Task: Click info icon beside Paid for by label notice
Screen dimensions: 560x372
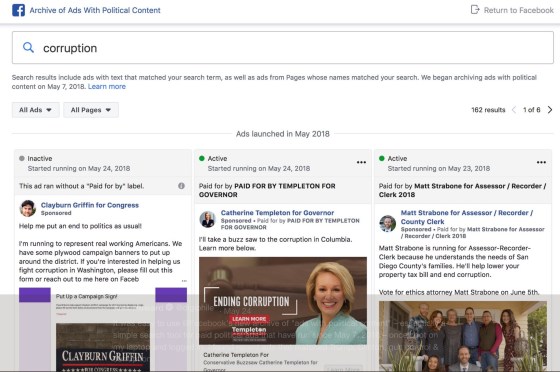Action: tap(181, 186)
